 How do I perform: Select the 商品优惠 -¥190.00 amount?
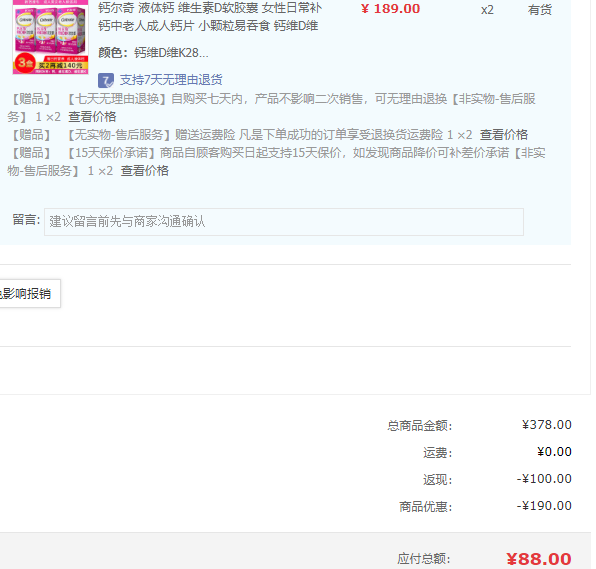pos(544,506)
